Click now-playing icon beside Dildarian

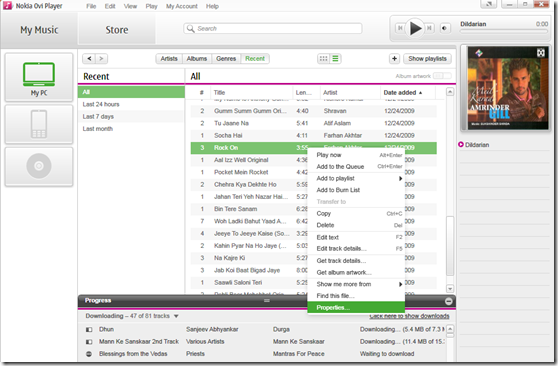pyautogui.click(x=461, y=145)
